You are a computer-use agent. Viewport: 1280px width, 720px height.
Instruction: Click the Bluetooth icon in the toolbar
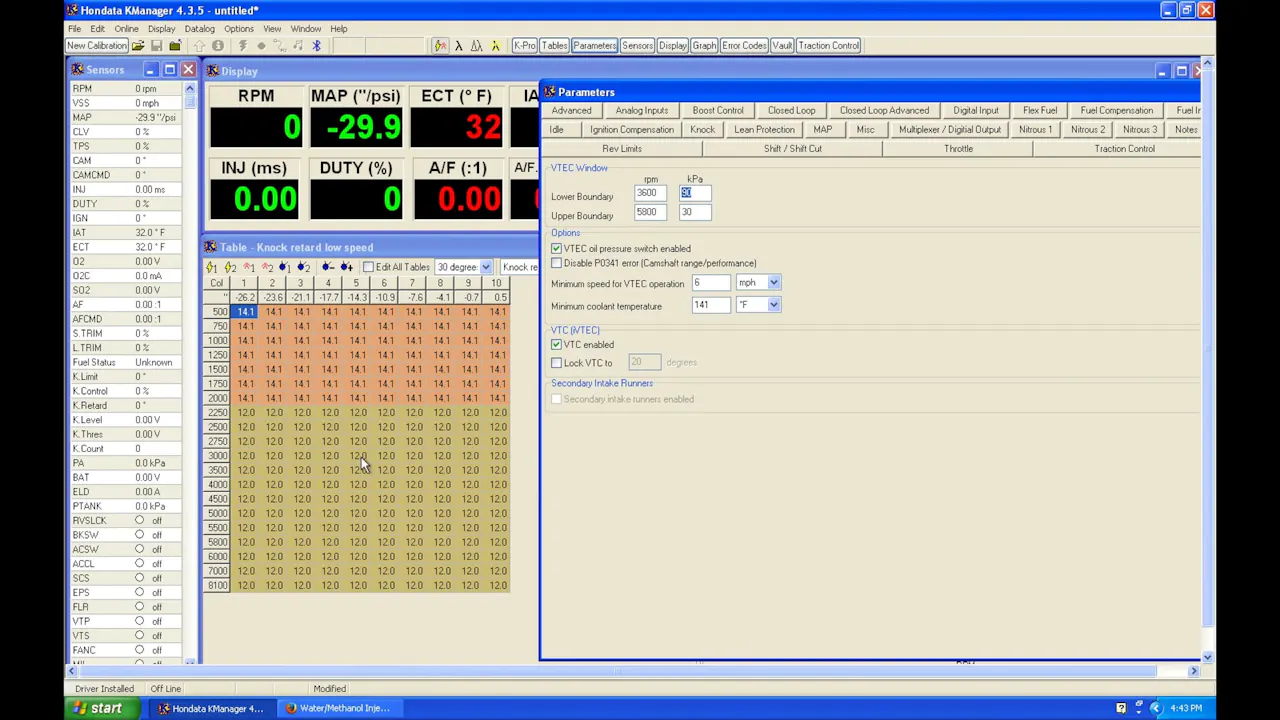pyautogui.click(x=316, y=45)
